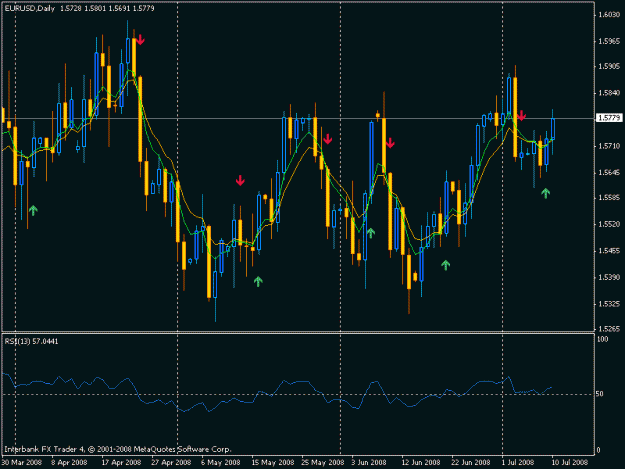Click the 1.5455 price axis label
The width and height of the screenshot is (625, 469).
(x=609, y=251)
